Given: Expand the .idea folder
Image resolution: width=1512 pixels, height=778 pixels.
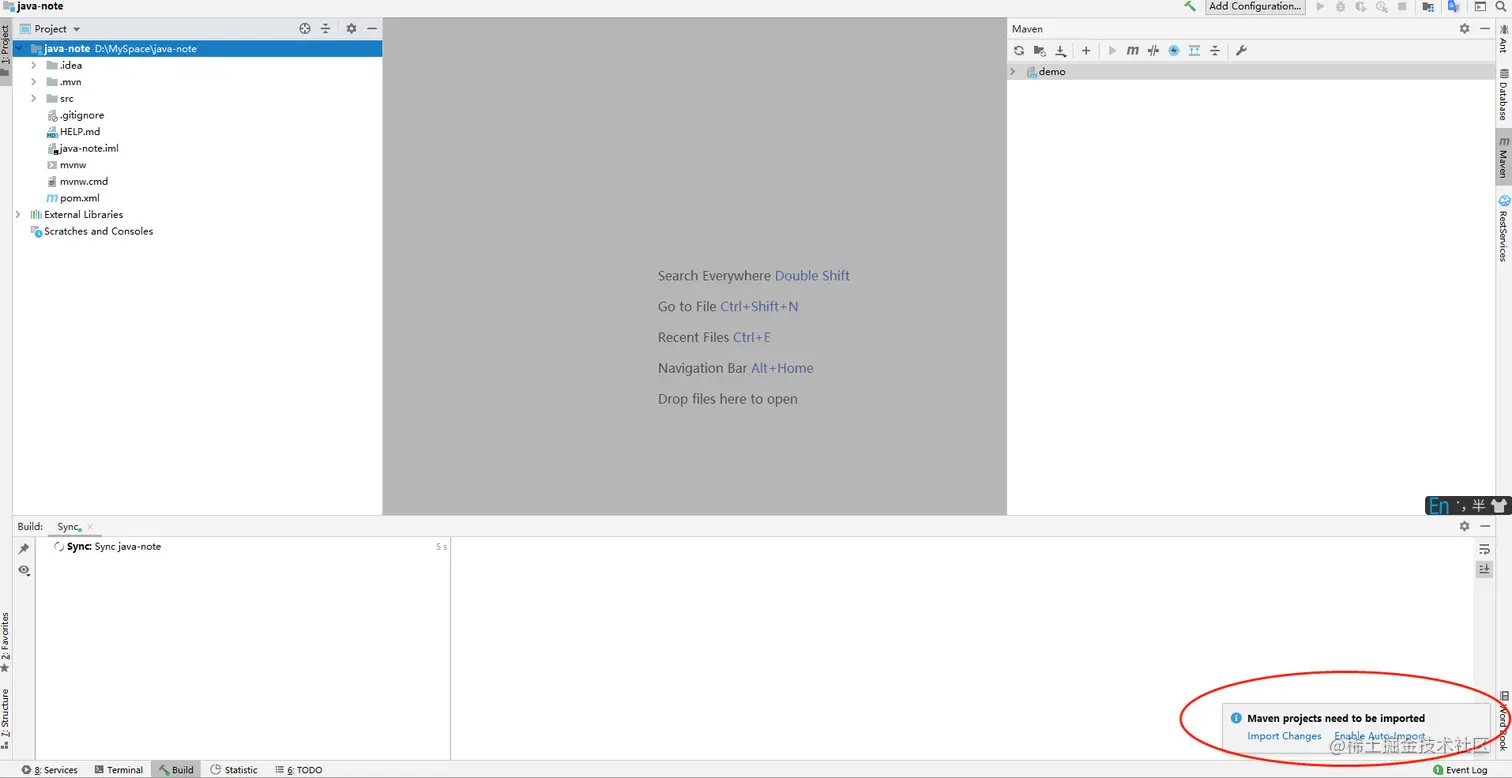Looking at the screenshot, I should click(34, 65).
